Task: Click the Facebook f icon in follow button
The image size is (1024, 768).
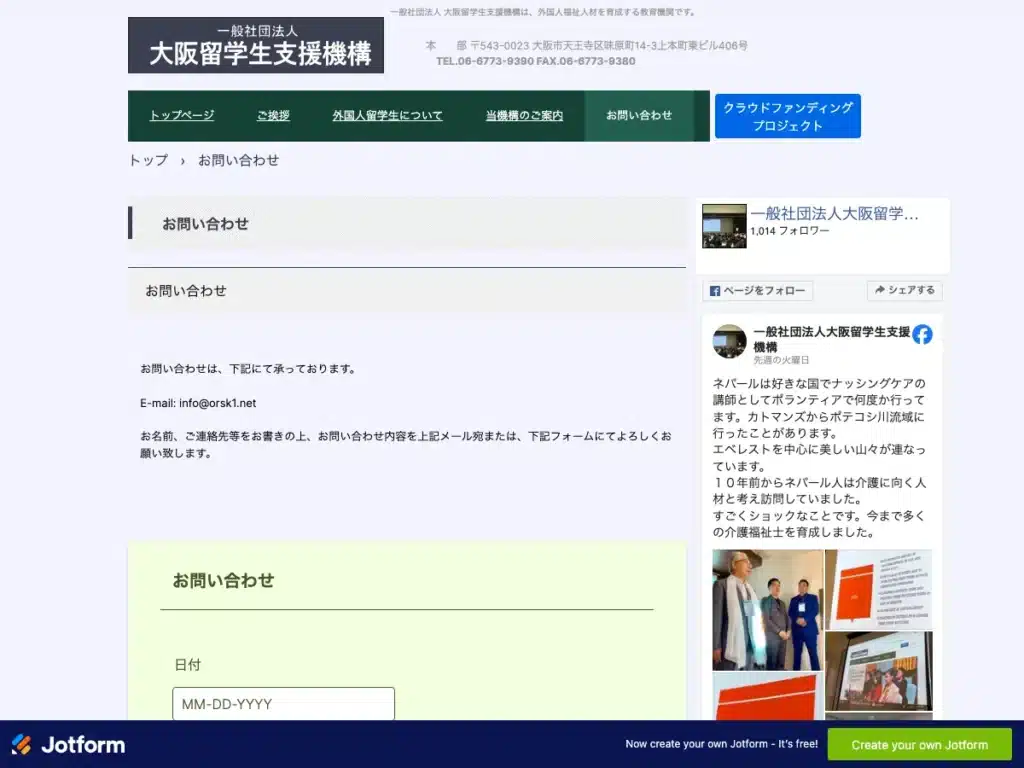Action: (714, 291)
